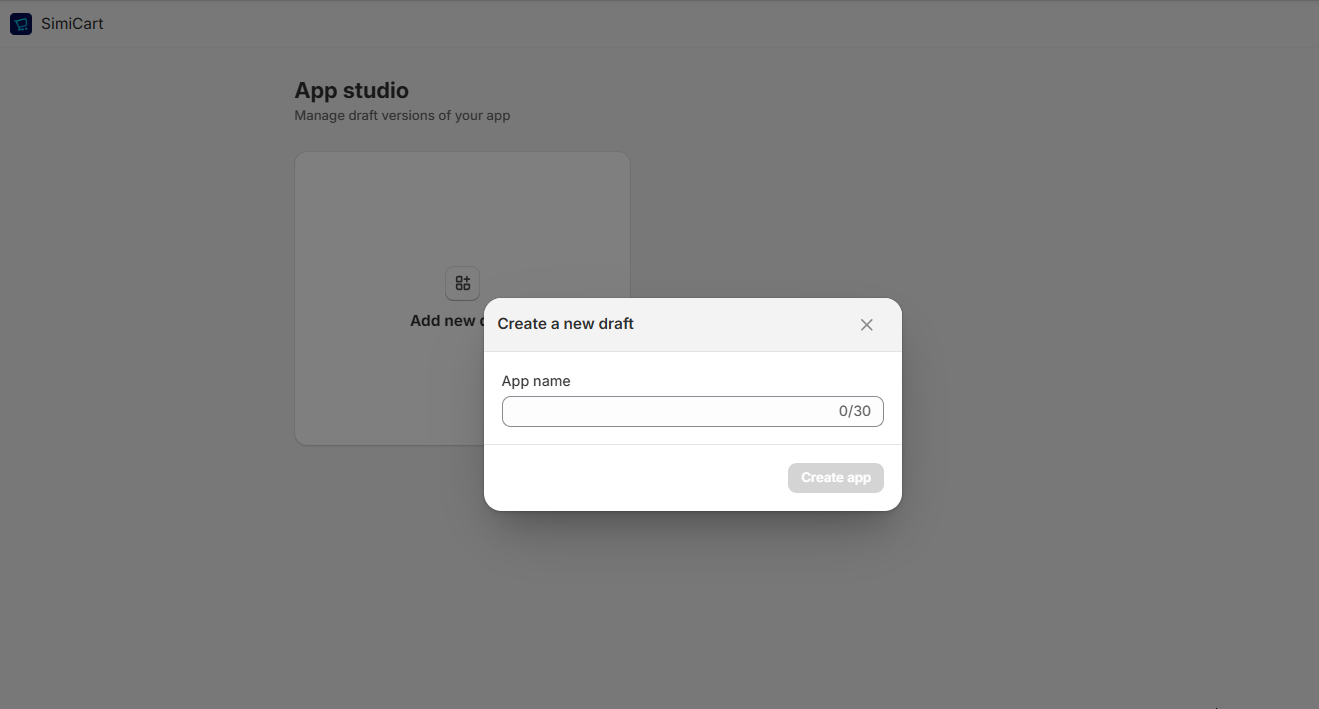Screen dimensions: 1319x709
Task: Click the Create a new draft title
Action: [x=565, y=324]
